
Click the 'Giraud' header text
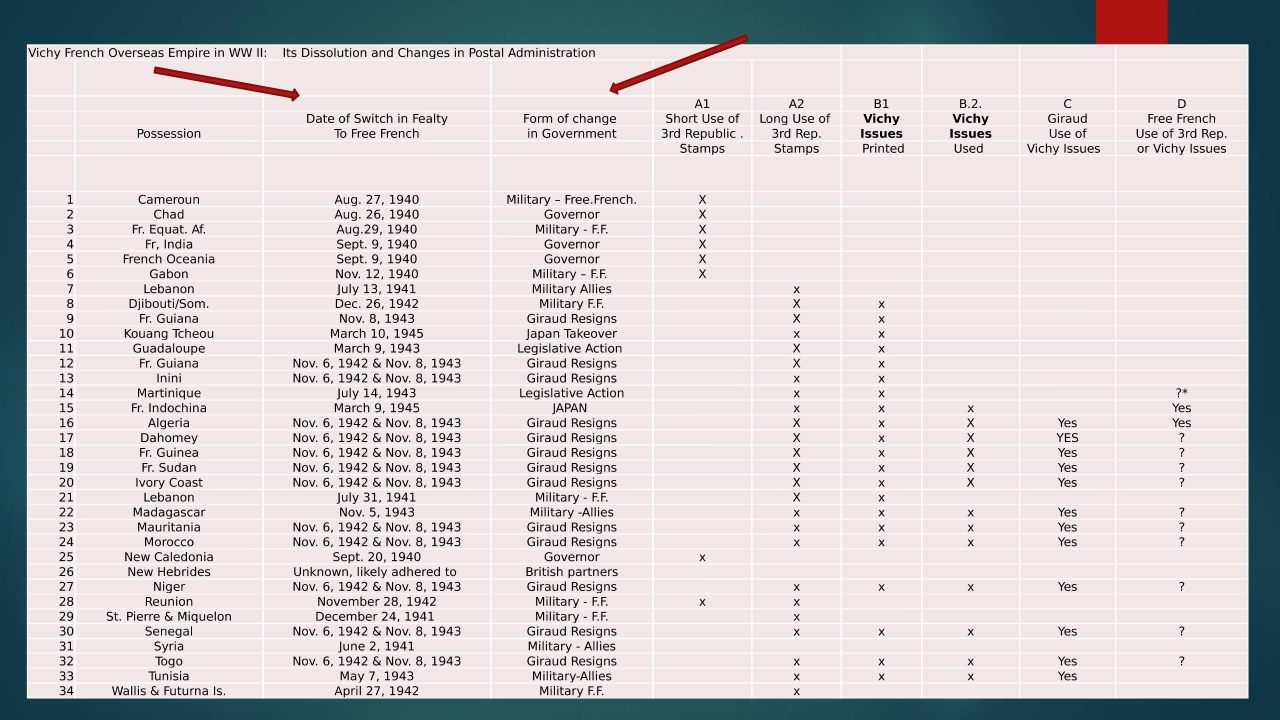coord(1067,119)
